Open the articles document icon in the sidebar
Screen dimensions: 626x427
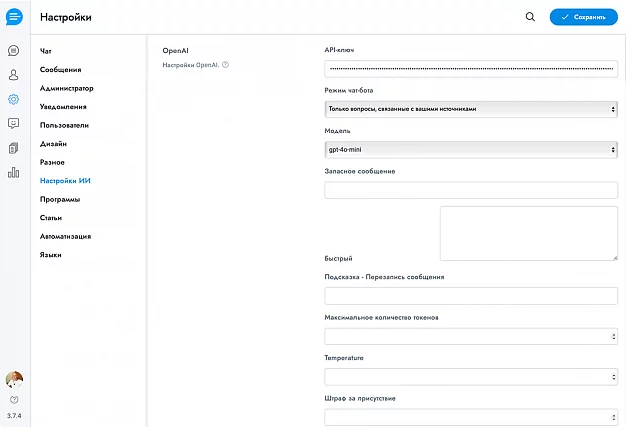click(x=13, y=148)
